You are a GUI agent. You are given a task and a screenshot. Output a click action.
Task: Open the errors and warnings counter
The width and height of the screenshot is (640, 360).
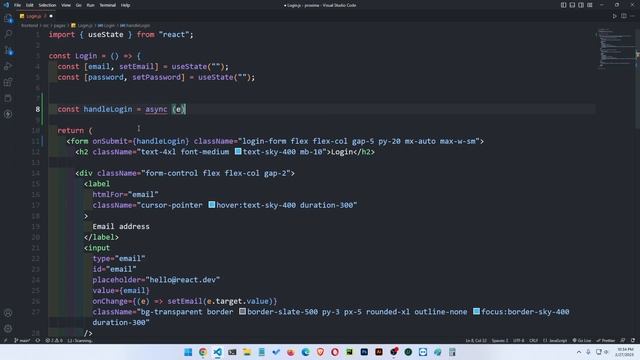[54, 340]
